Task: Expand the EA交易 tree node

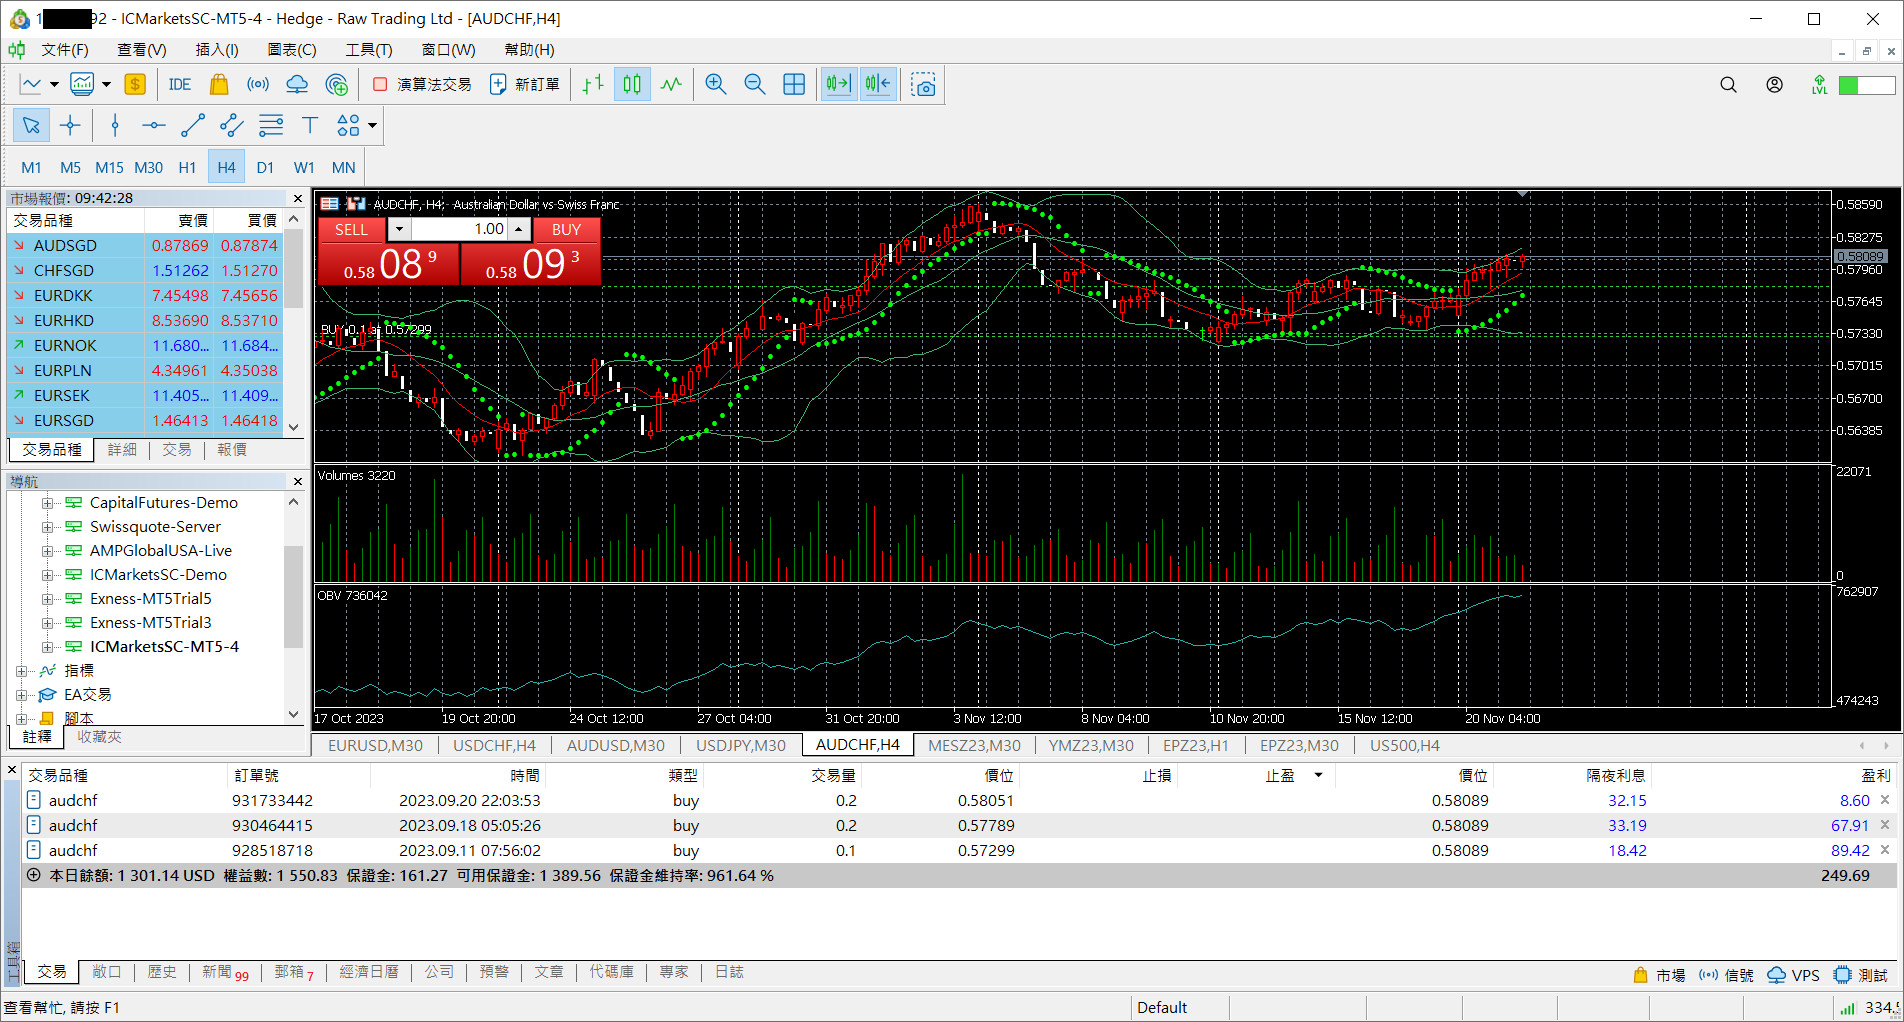Action: (x=21, y=695)
